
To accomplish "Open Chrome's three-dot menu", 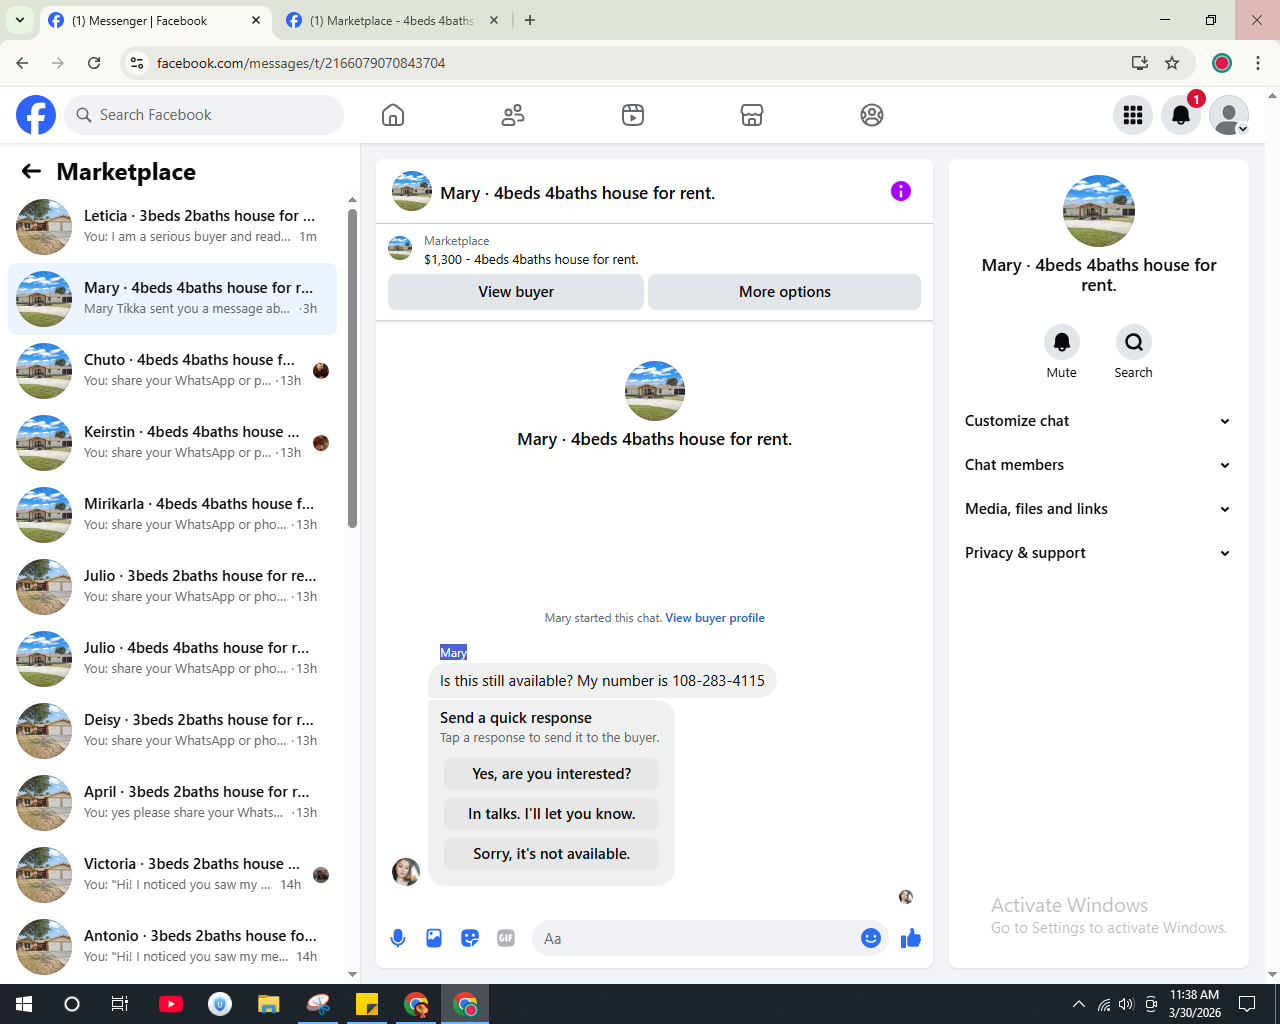I will 1258,63.
